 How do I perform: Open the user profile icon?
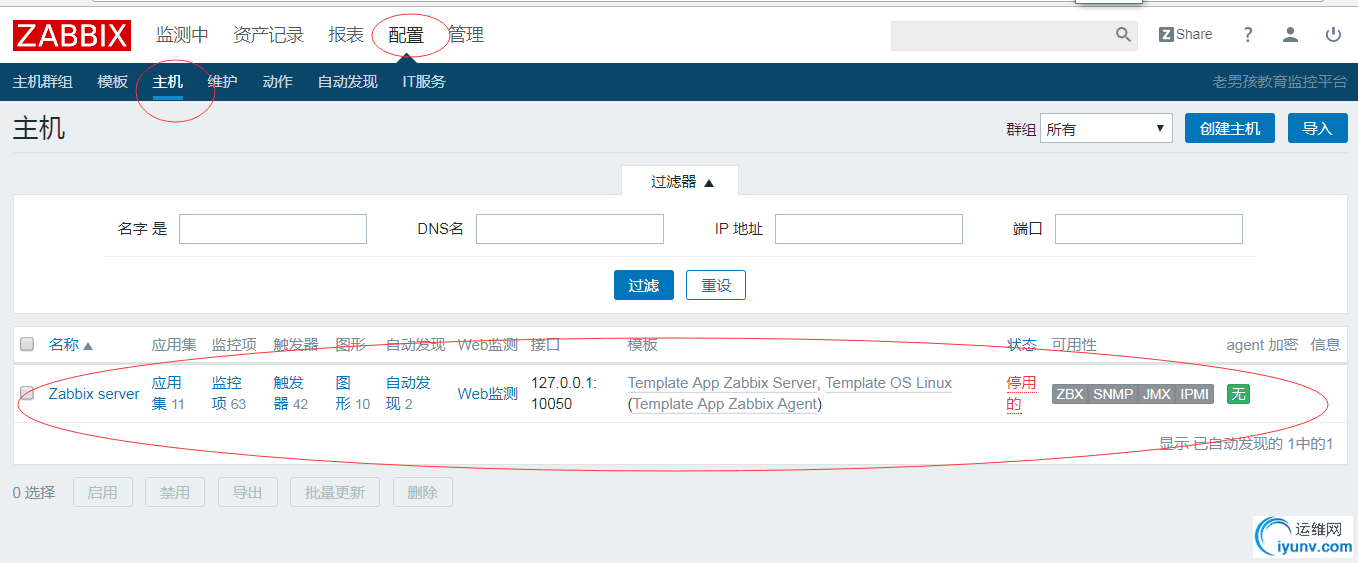[1291, 35]
